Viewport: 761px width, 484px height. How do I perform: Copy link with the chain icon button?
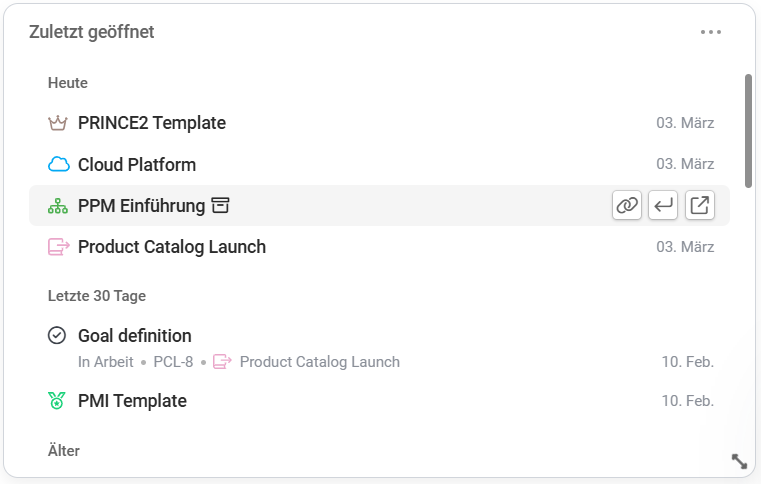[627, 206]
